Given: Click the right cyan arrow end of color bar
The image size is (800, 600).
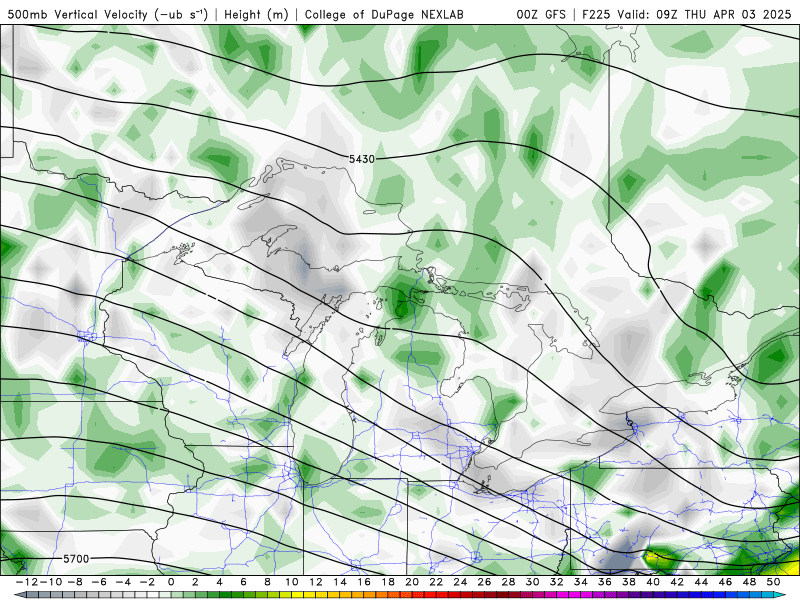Looking at the screenshot, I should (779, 595).
